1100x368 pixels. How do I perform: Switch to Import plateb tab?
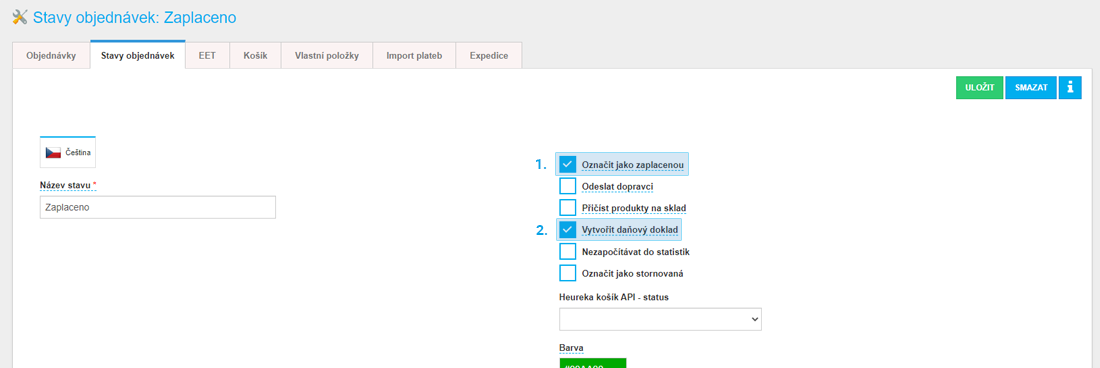pyautogui.click(x=414, y=55)
